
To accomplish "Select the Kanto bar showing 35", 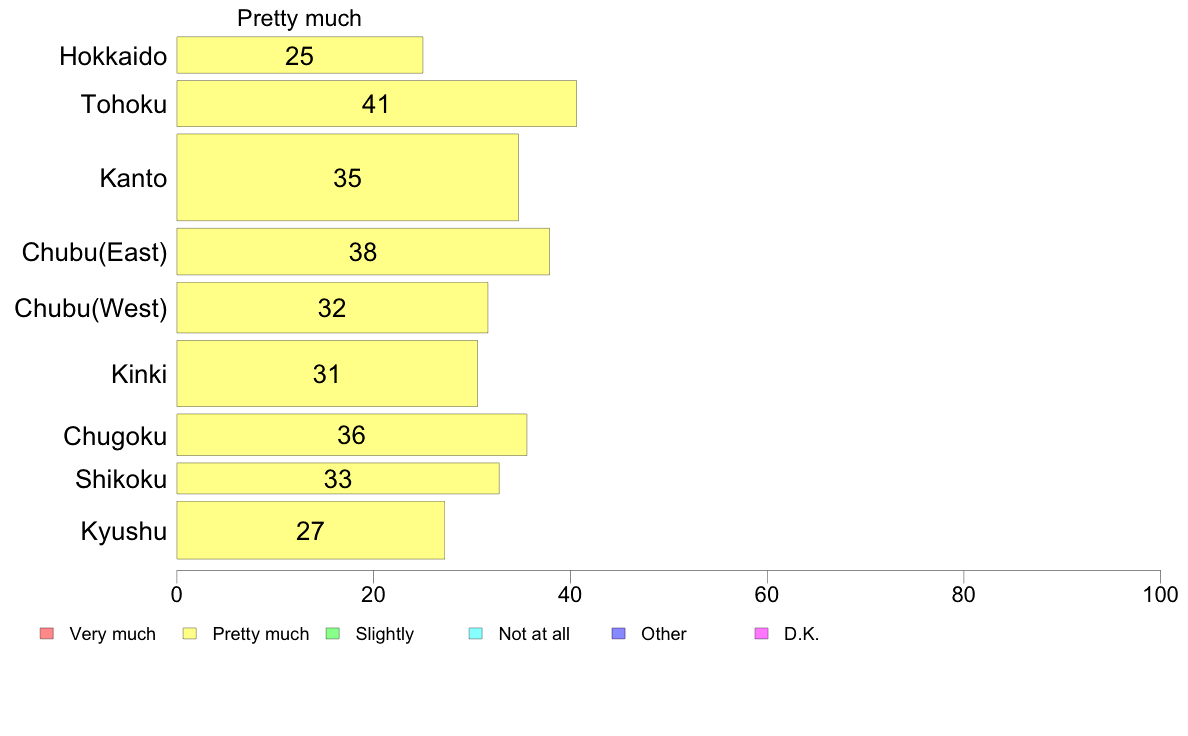I will (x=348, y=177).
